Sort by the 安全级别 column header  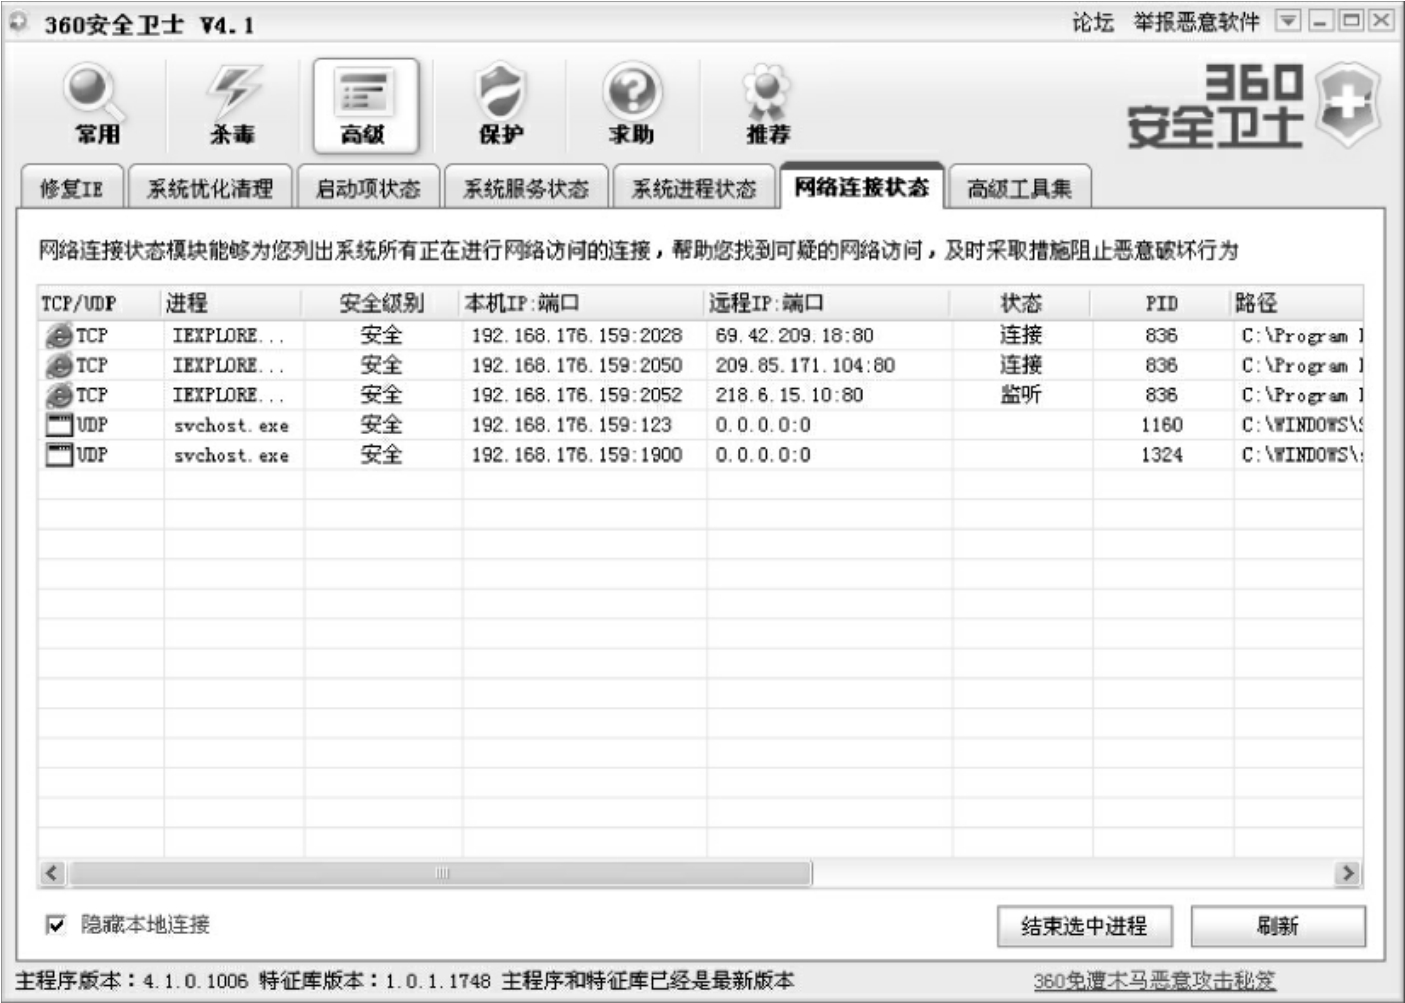point(382,303)
